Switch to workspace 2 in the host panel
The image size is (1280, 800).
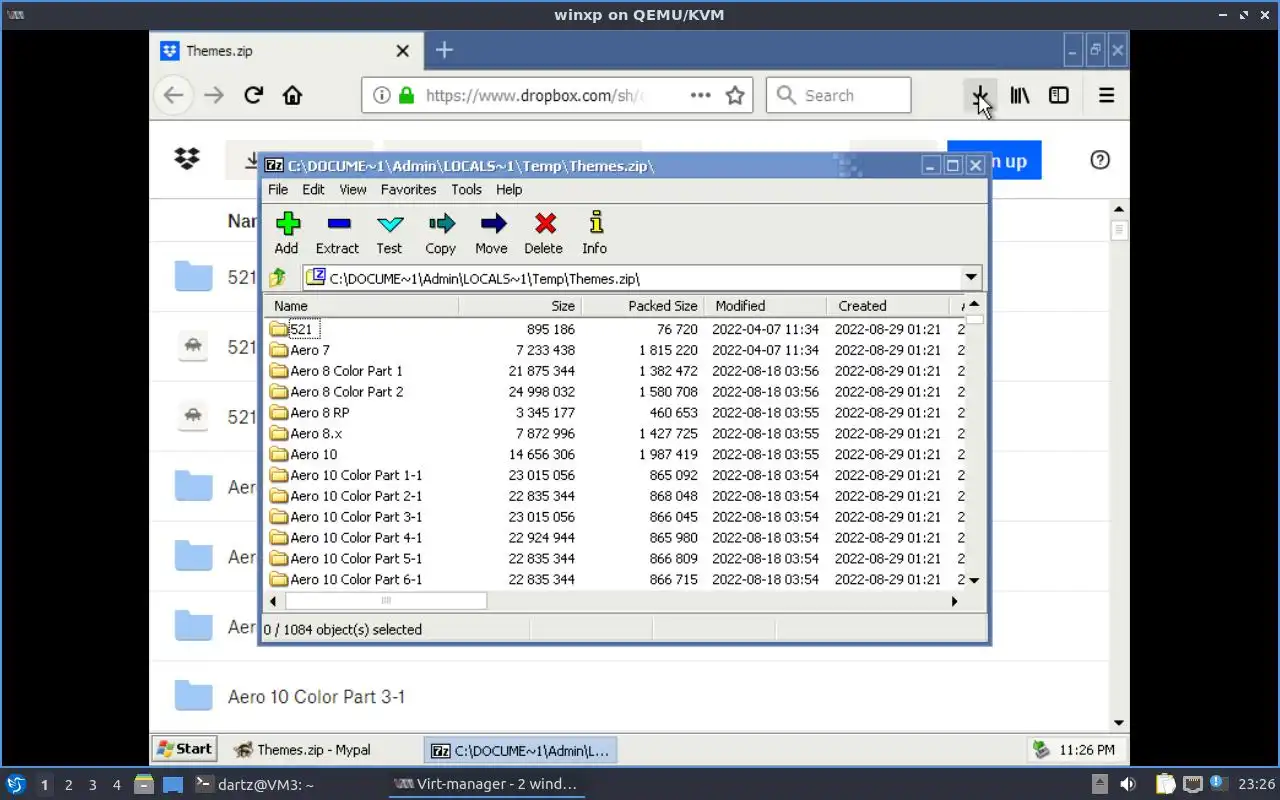pyautogui.click(x=69, y=784)
